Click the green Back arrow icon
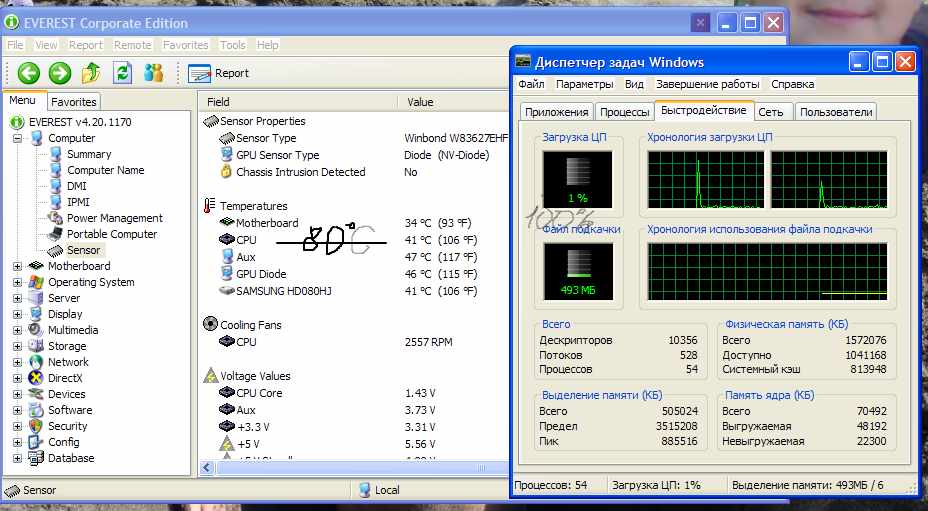 (28, 73)
